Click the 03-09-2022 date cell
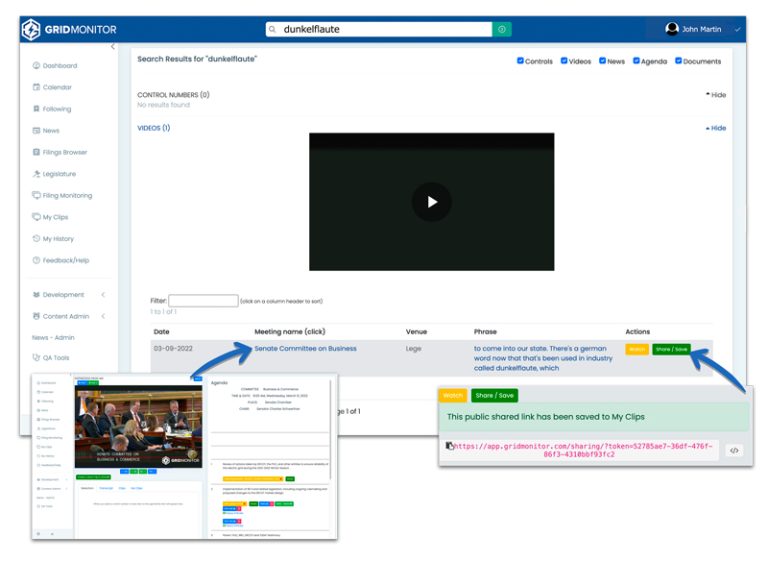The height and width of the screenshot is (561, 768). tap(173, 348)
